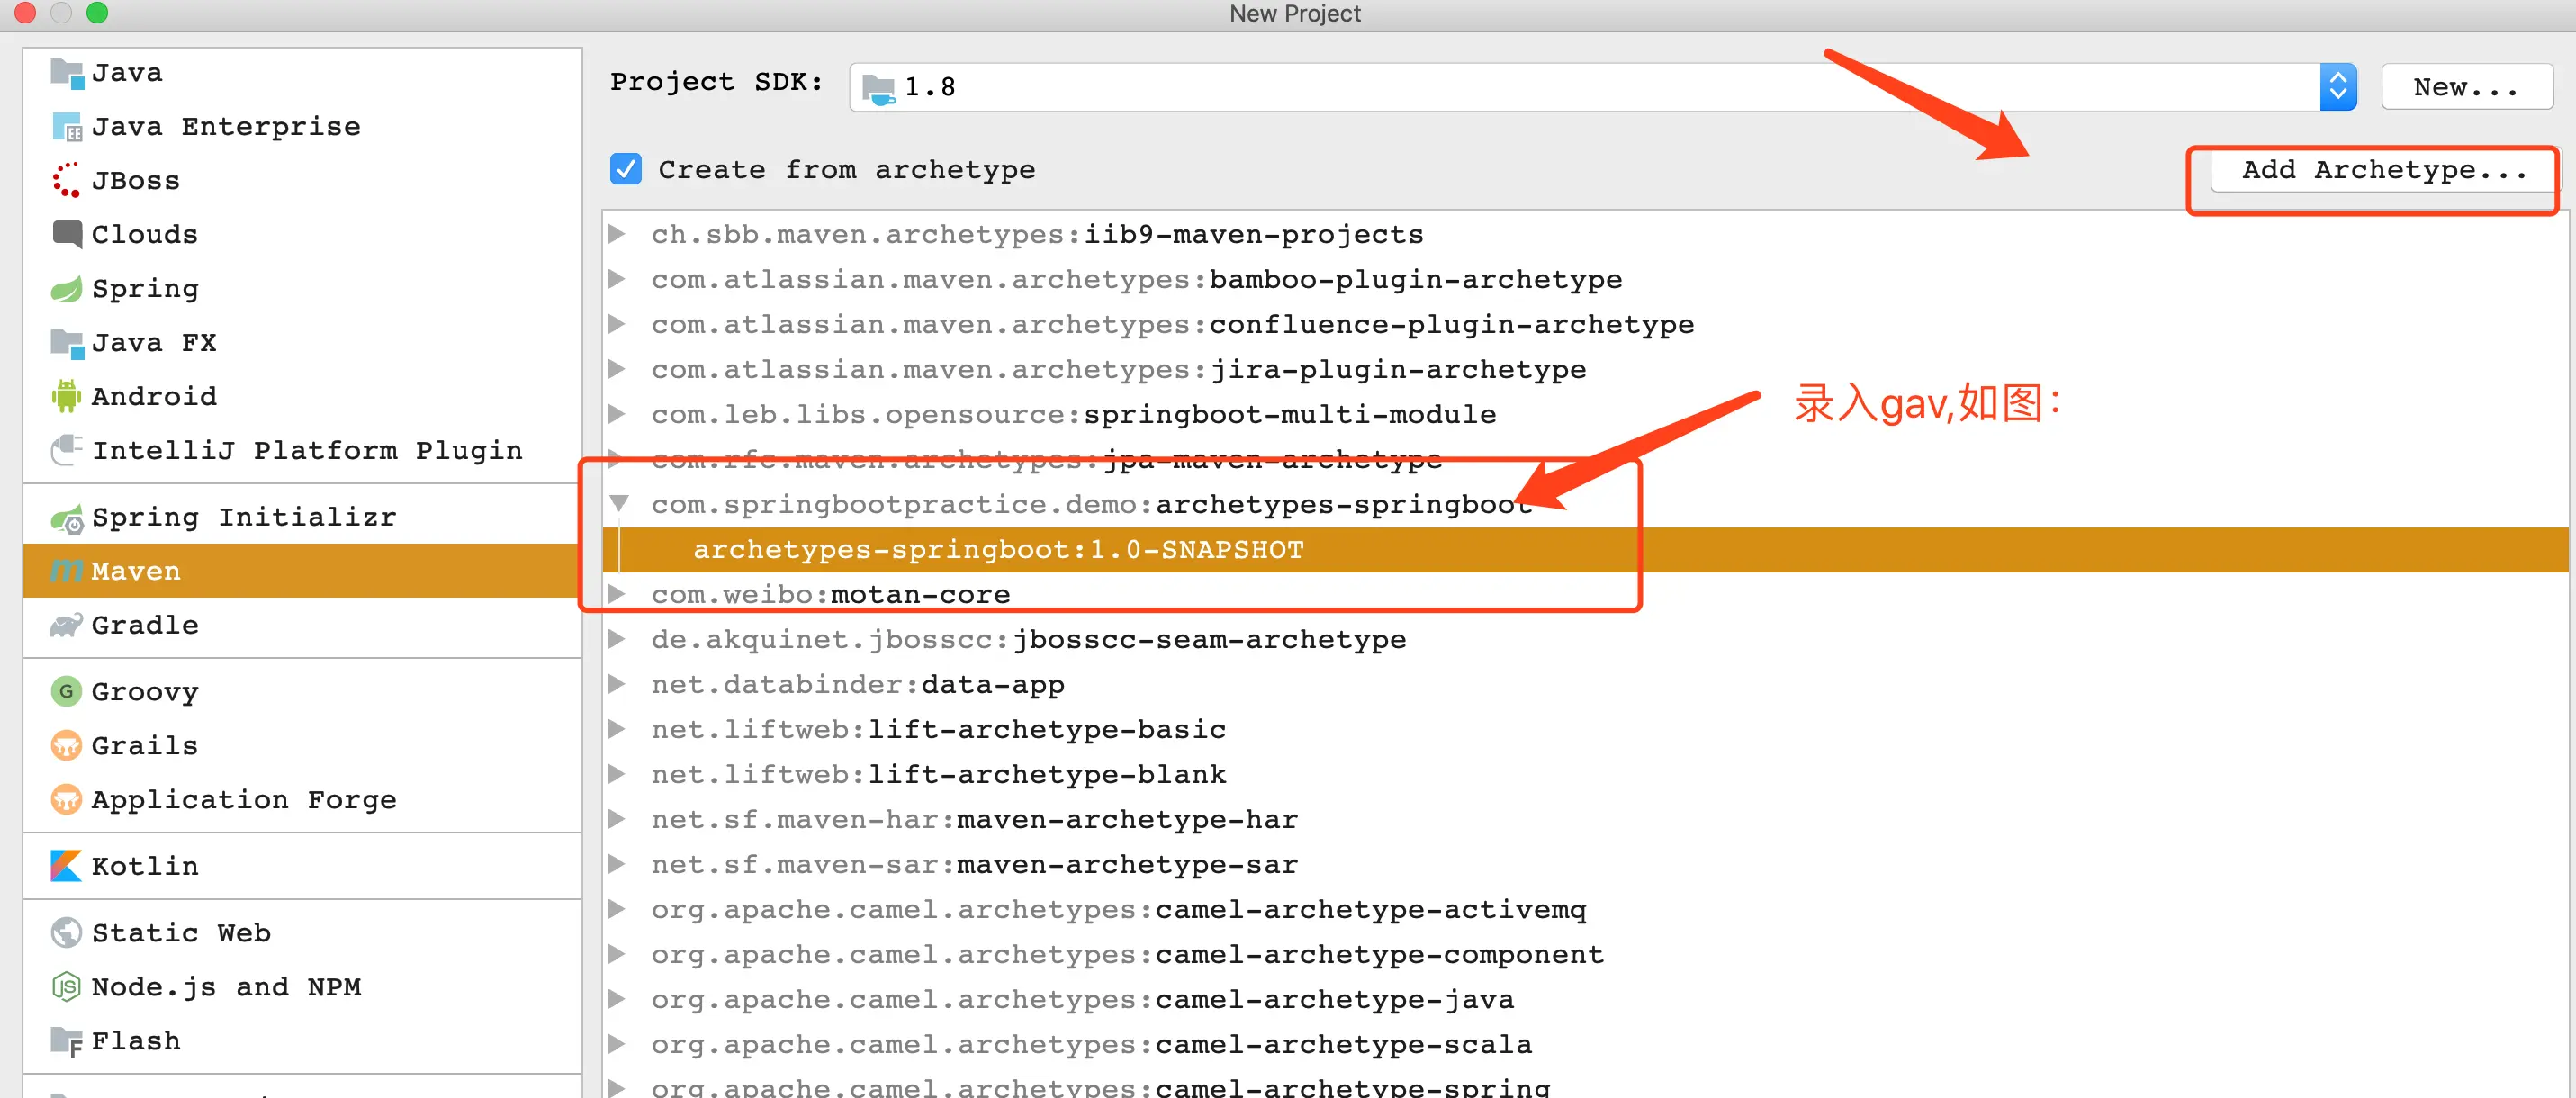2576x1098 pixels.
Task: Collapse the com.springbootpractice.demo archetype node
Action: tap(619, 504)
